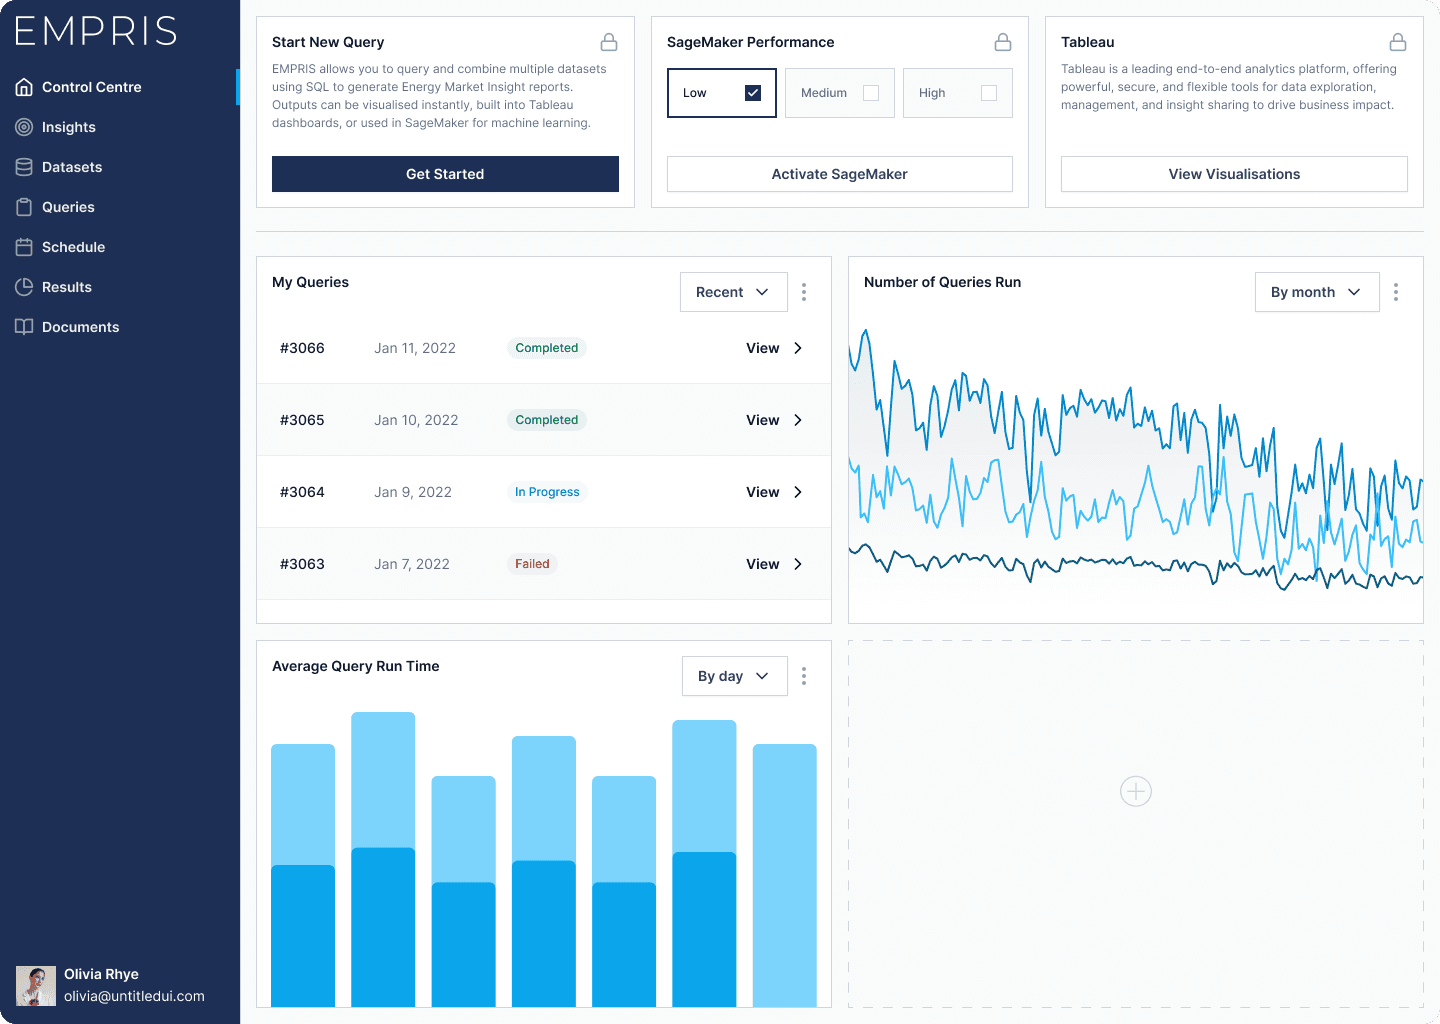Click View Visualisations button

click(x=1234, y=174)
